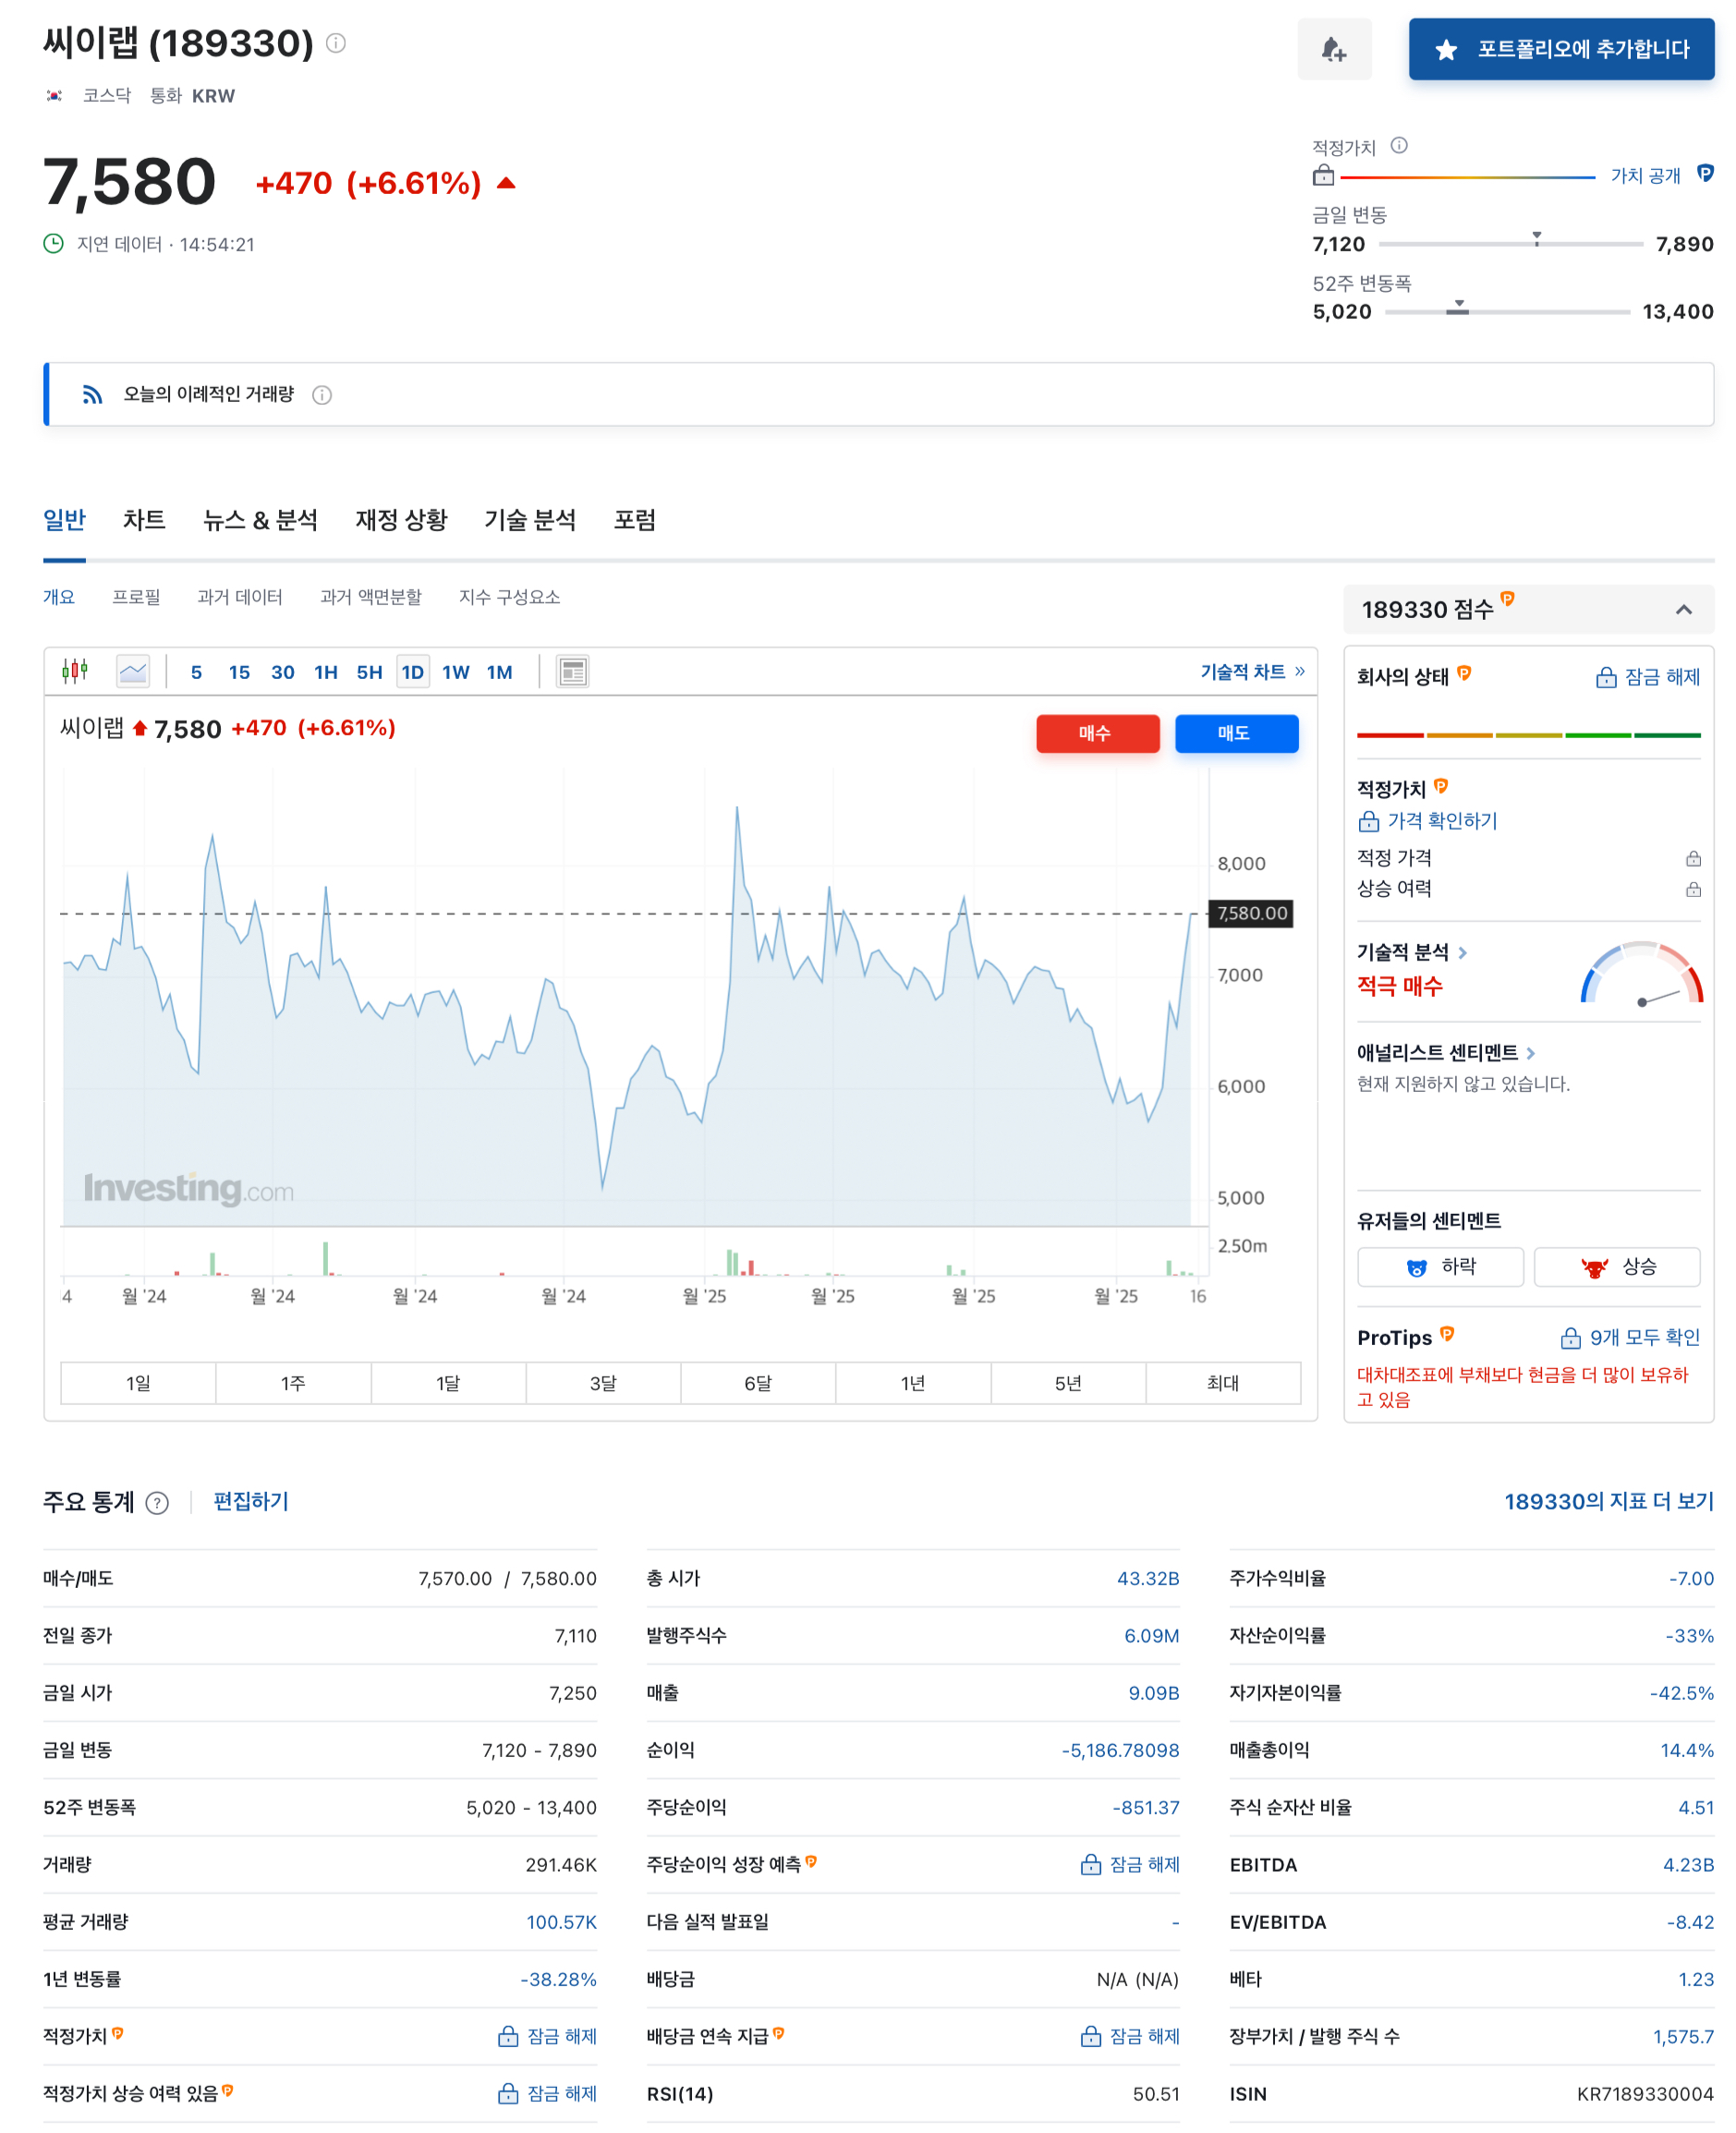Set the chart interval to 1M
1736x2133 pixels.
pyautogui.click(x=500, y=672)
